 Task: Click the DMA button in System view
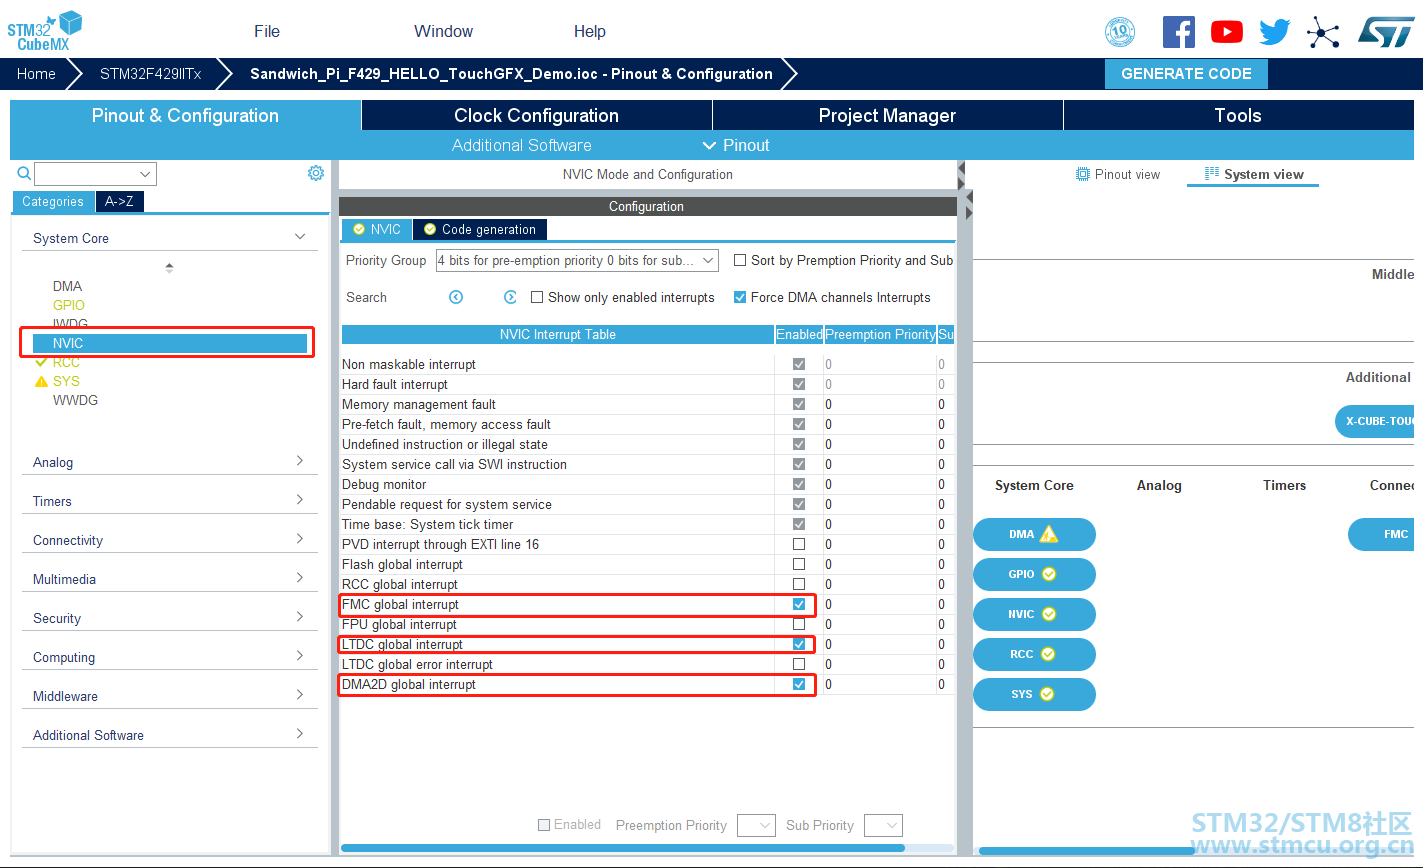click(1034, 534)
